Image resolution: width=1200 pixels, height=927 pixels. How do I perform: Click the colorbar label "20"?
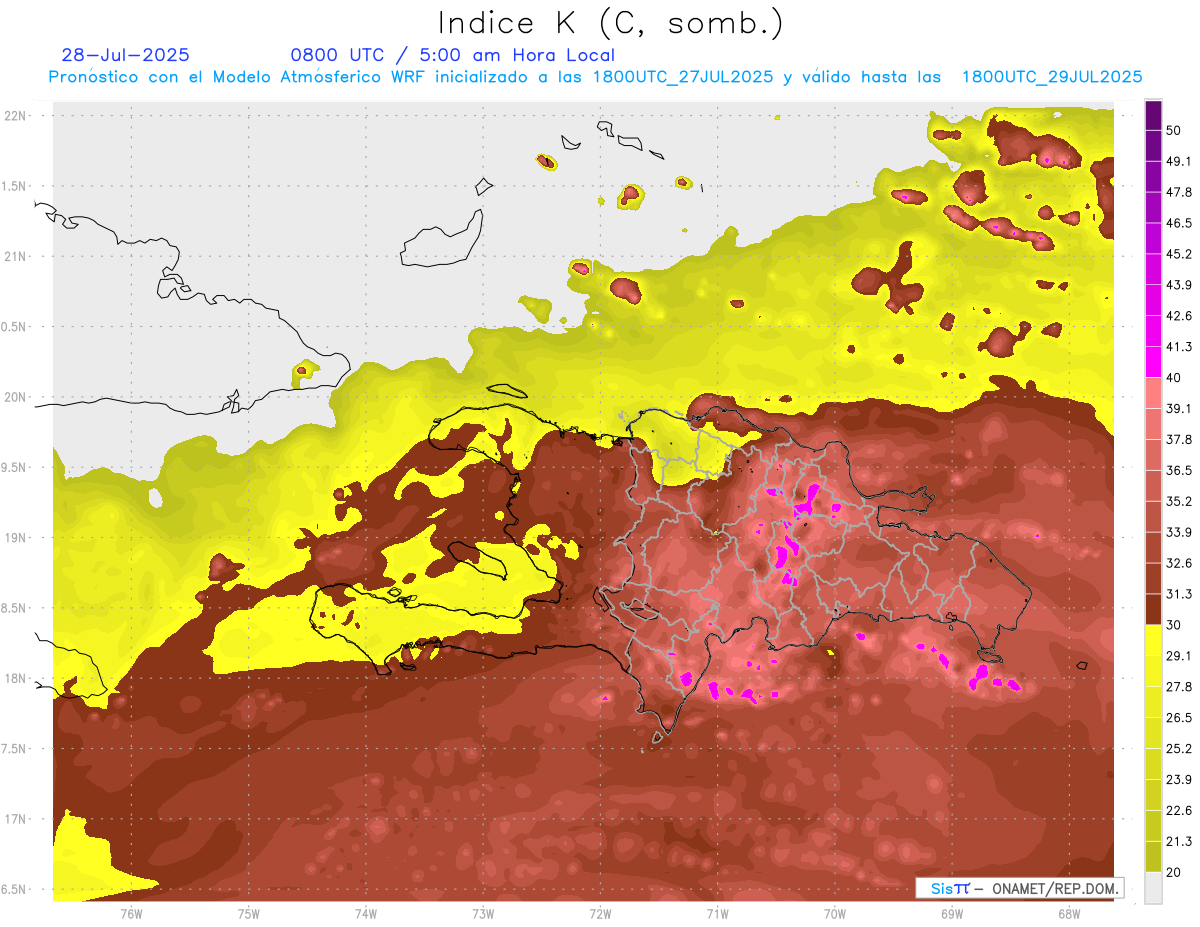1174,872
